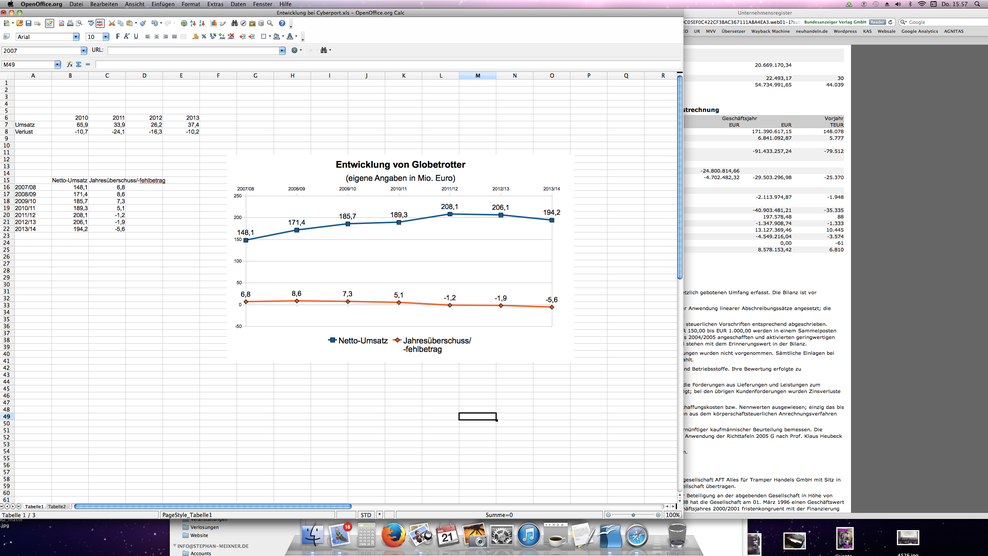Toggle AutoSpellcheck icon

(x=100, y=23)
